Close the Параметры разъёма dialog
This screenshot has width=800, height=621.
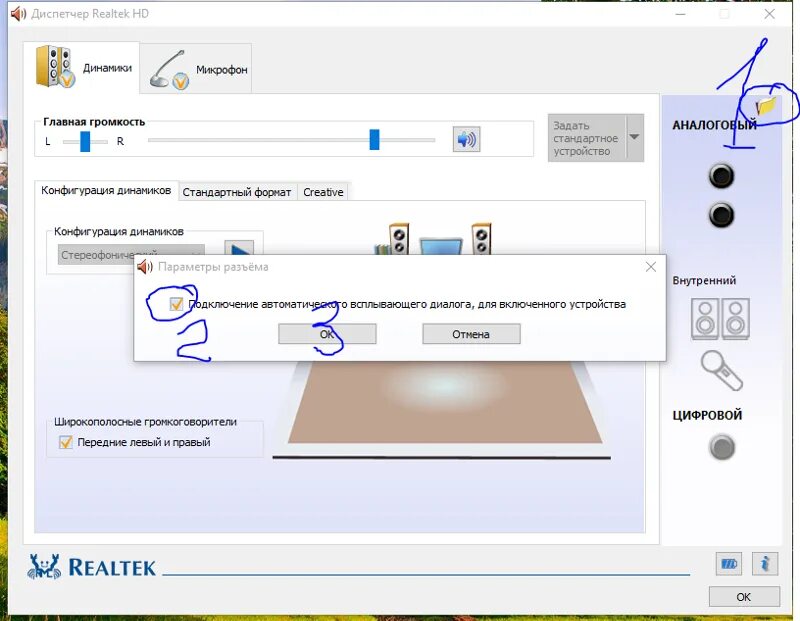pos(651,267)
